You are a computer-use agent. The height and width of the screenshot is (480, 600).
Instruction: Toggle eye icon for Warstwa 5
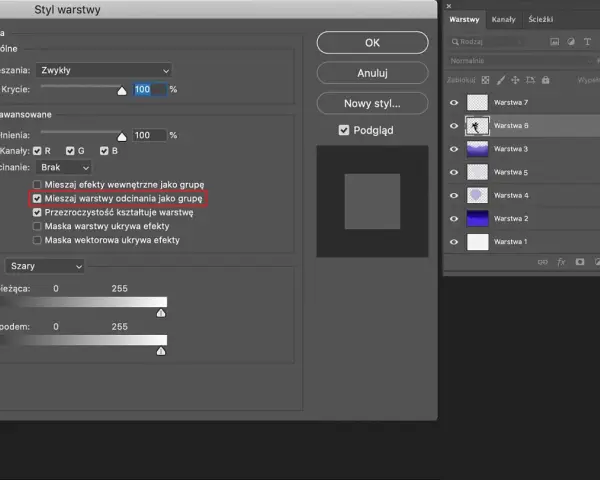pyautogui.click(x=454, y=172)
